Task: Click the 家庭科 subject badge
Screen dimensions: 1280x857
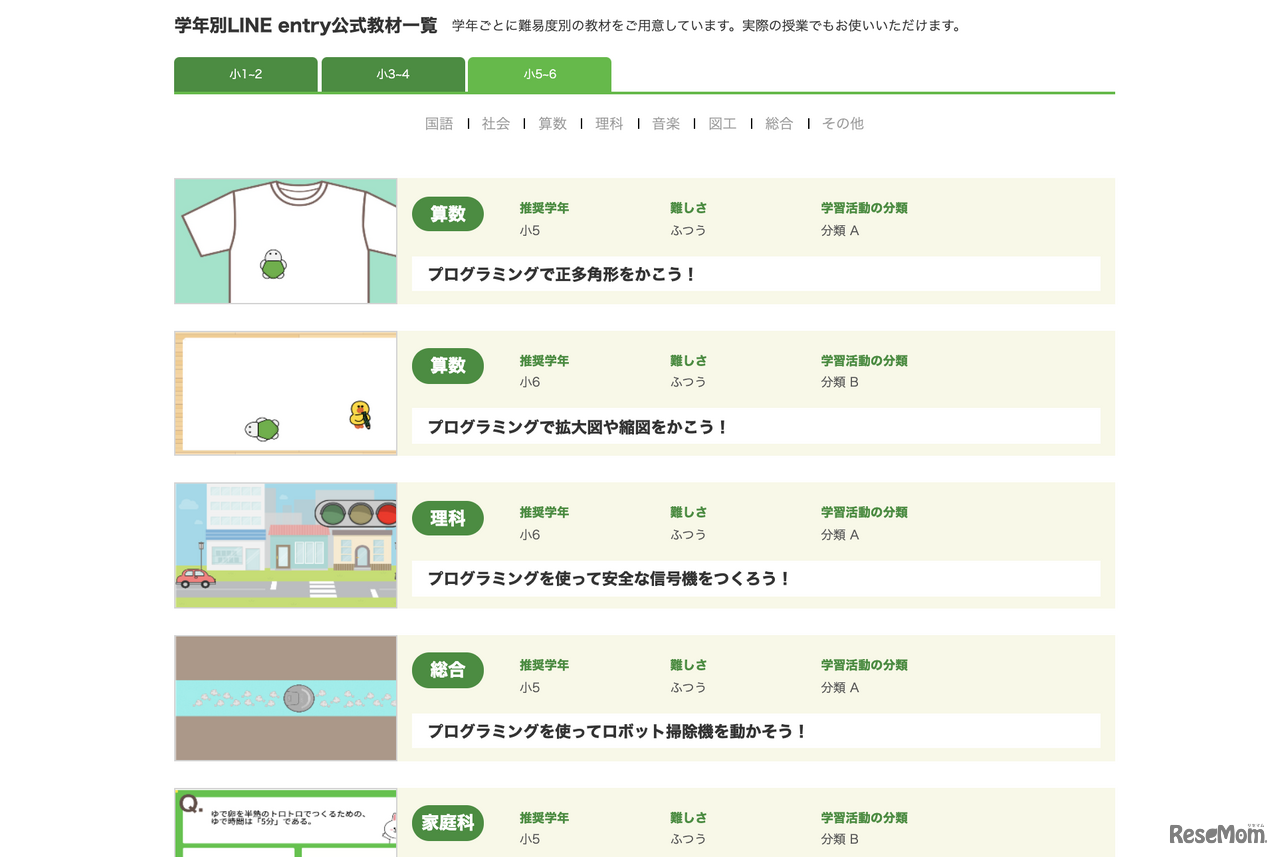Action: tap(448, 823)
